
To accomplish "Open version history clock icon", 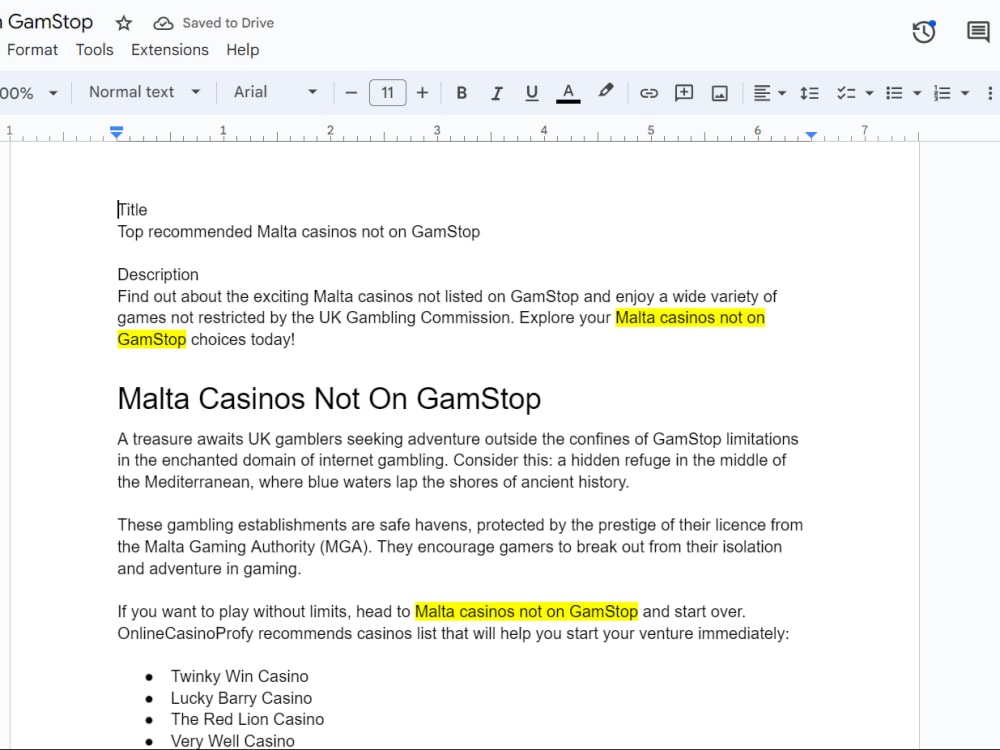I will [x=923, y=32].
